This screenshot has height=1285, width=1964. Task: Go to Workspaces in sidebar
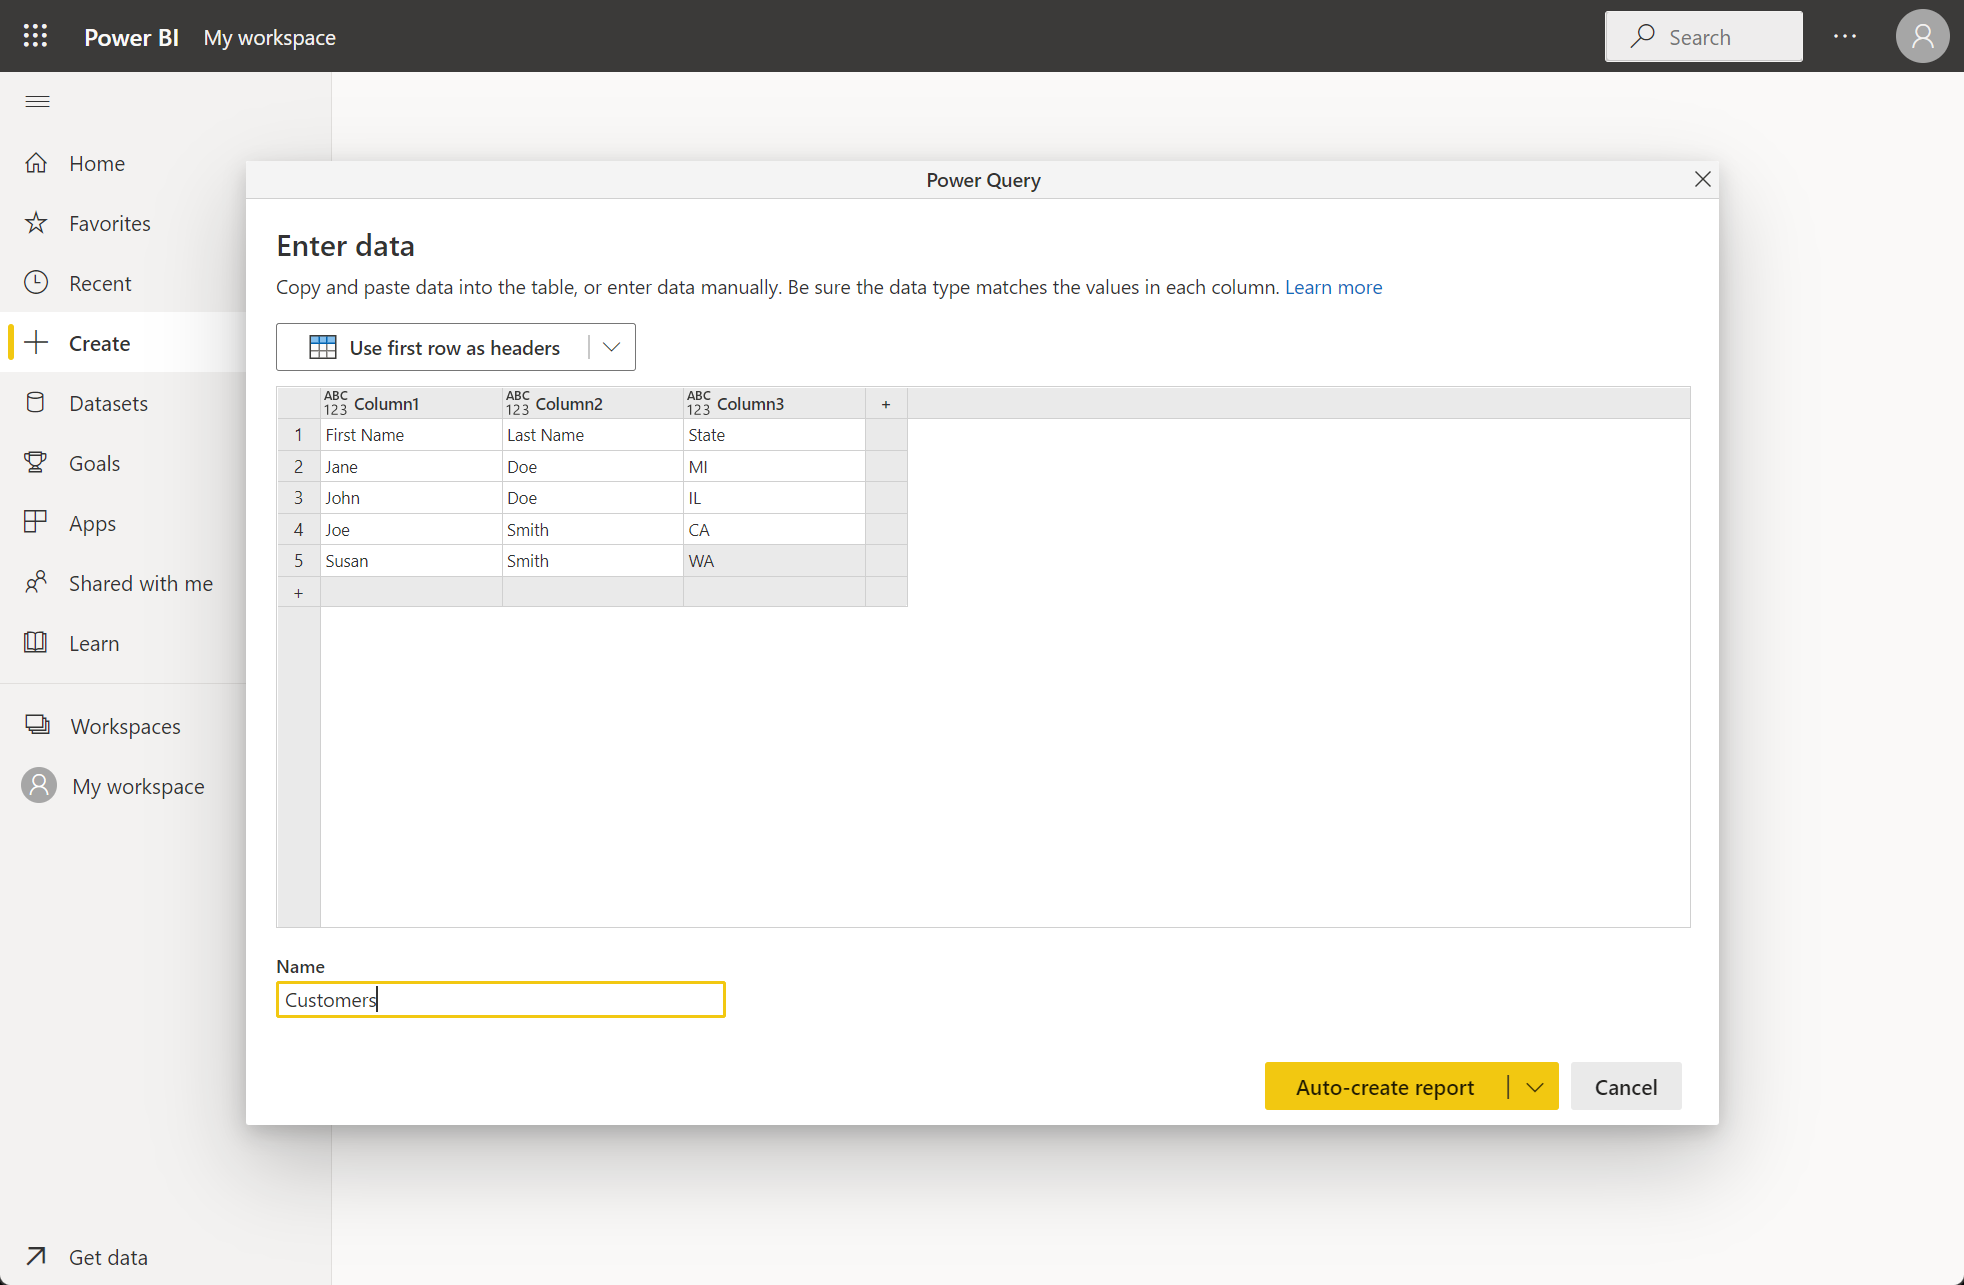pyautogui.click(x=125, y=726)
